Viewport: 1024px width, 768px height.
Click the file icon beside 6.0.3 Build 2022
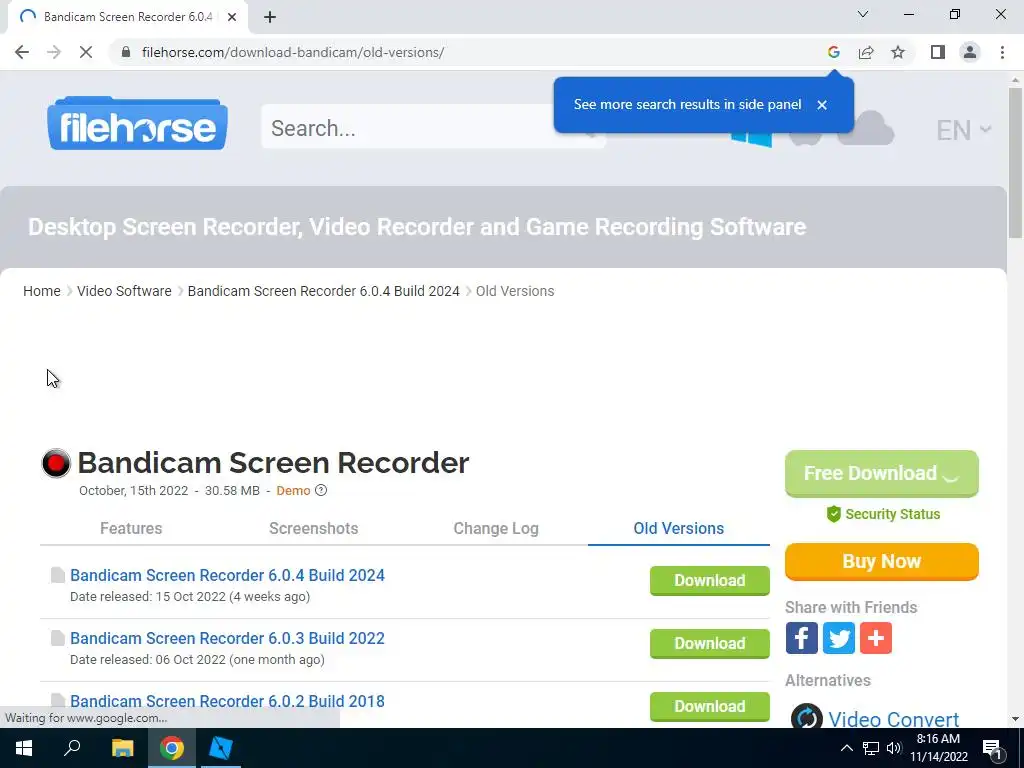point(58,637)
